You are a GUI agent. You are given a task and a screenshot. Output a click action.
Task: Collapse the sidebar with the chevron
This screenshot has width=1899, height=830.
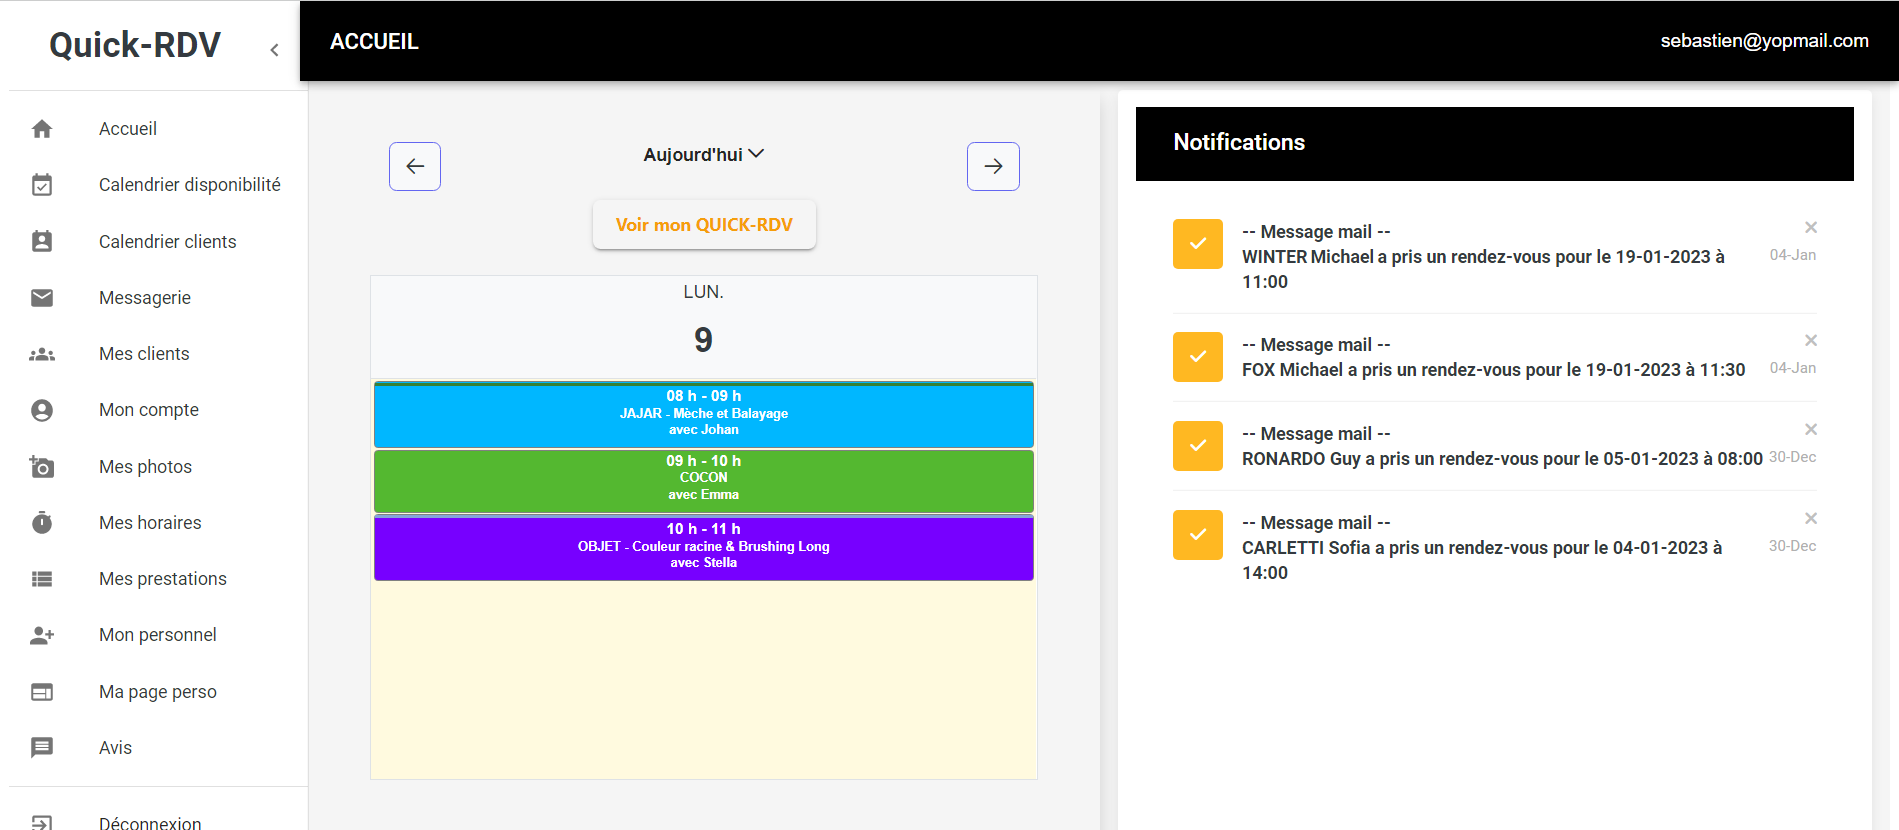point(274,50)
